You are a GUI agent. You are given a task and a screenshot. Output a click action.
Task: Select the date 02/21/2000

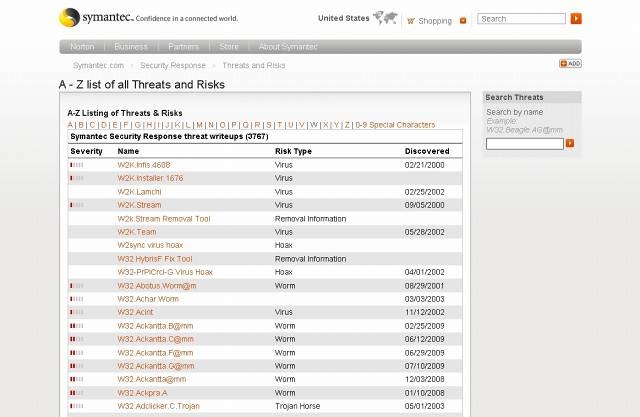pyautogui.click(x=424, y=165)
